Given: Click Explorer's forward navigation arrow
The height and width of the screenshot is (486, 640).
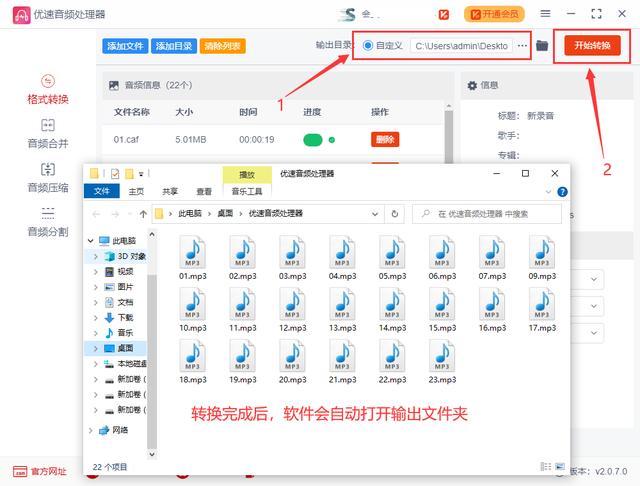Looking at the screenshot, I should coord(116,214).
